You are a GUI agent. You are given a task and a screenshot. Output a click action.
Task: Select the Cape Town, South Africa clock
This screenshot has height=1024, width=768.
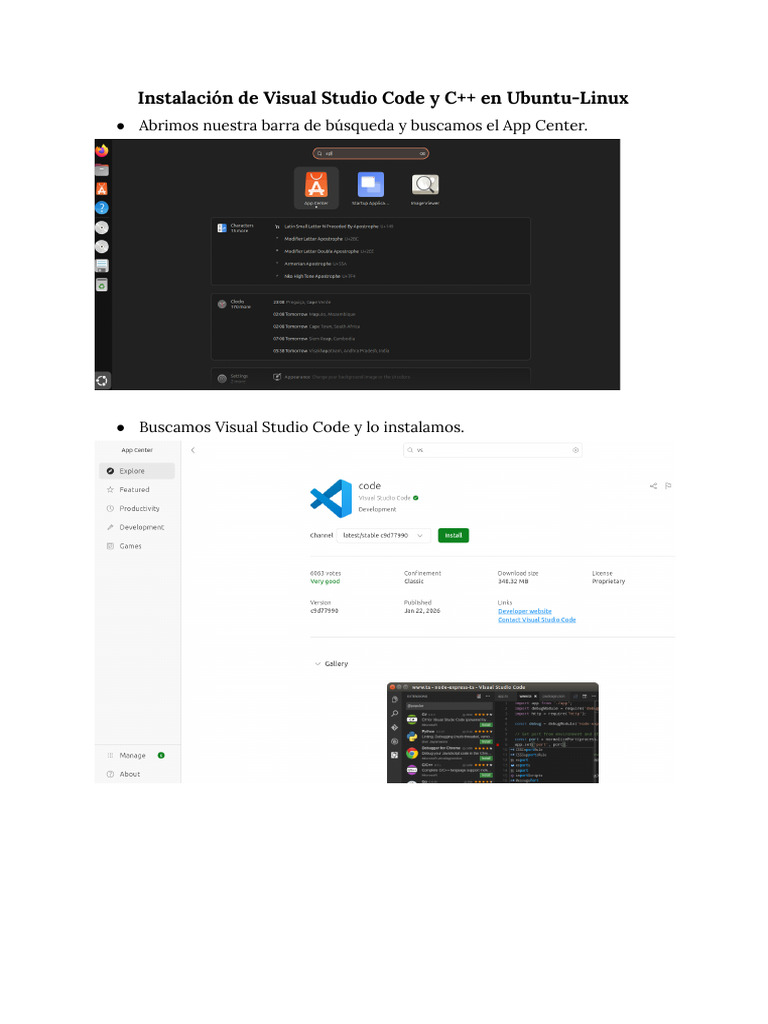(316, 327)
